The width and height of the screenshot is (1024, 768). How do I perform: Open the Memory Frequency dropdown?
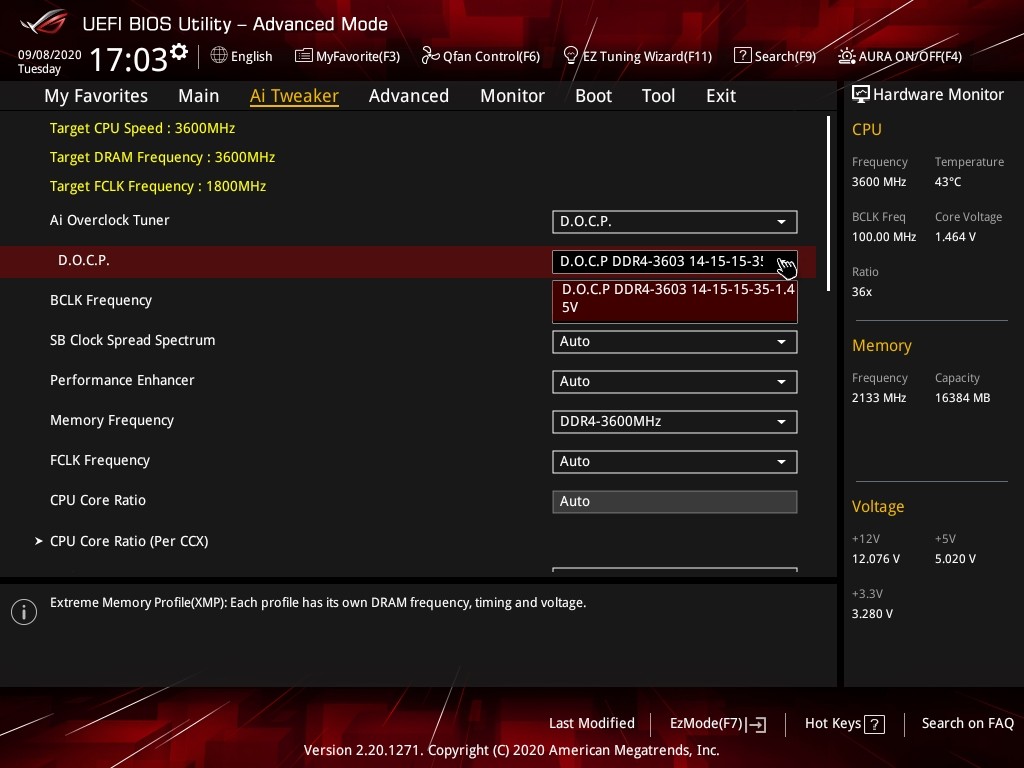(674, 421)
